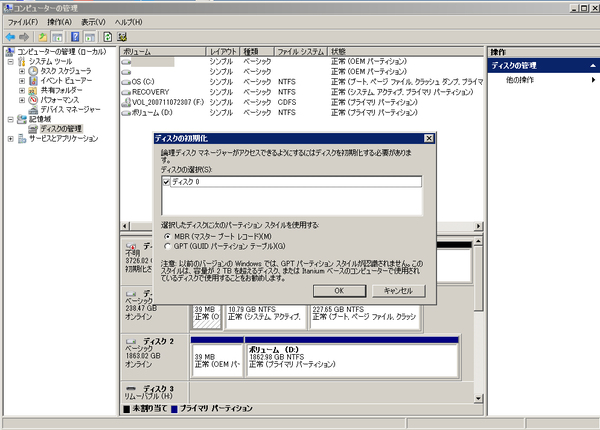Screen dimensions: 600x430
Task: Select MBR (マスター ブート レコード) radio button
Action: (x=167, y=236)
